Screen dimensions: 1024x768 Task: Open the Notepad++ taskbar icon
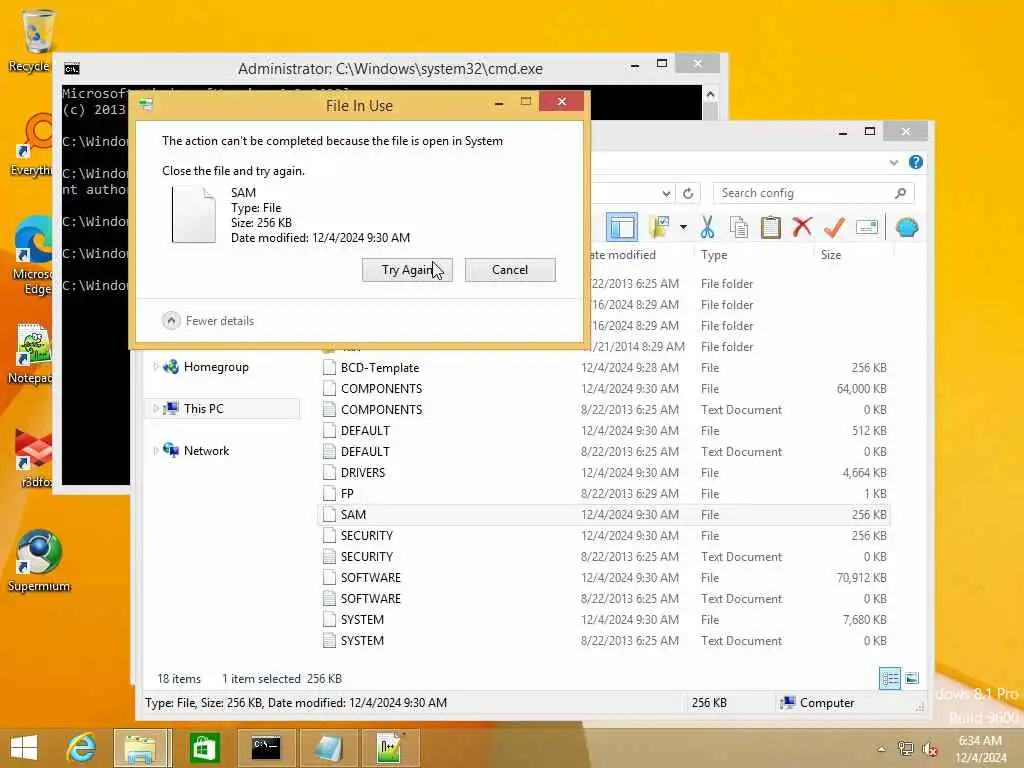(390, 748)
